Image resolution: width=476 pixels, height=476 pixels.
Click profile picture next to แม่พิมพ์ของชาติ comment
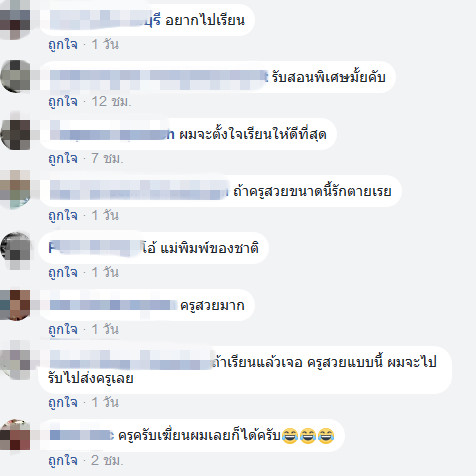(x=16, y=249)
